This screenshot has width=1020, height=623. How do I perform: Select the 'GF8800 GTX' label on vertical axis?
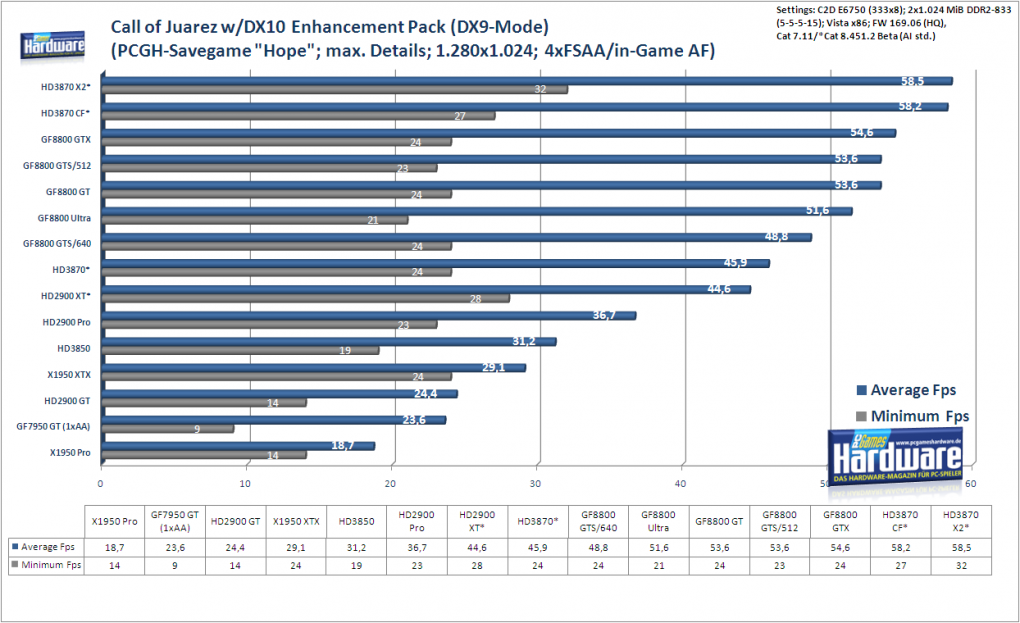coord(66,139)
